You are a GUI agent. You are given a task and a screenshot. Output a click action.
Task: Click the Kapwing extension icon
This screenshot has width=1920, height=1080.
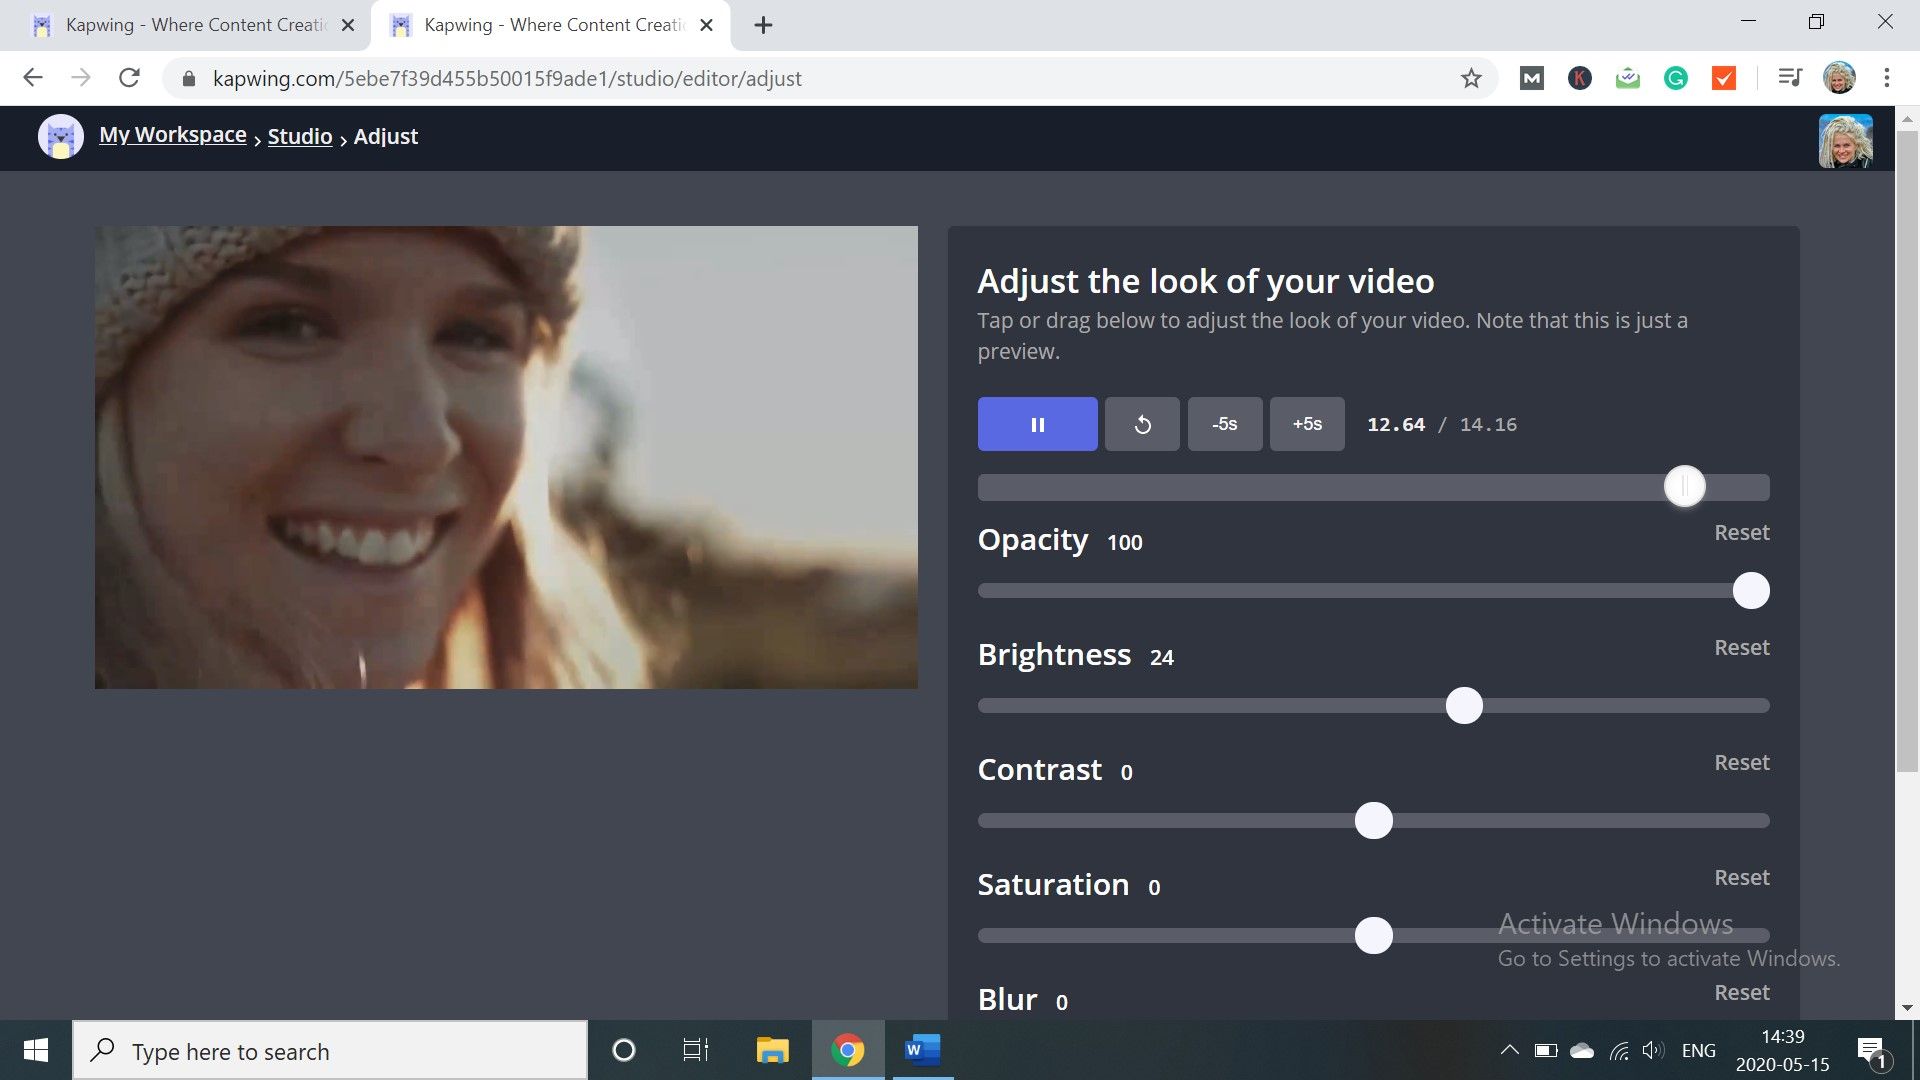[1579, 77]
